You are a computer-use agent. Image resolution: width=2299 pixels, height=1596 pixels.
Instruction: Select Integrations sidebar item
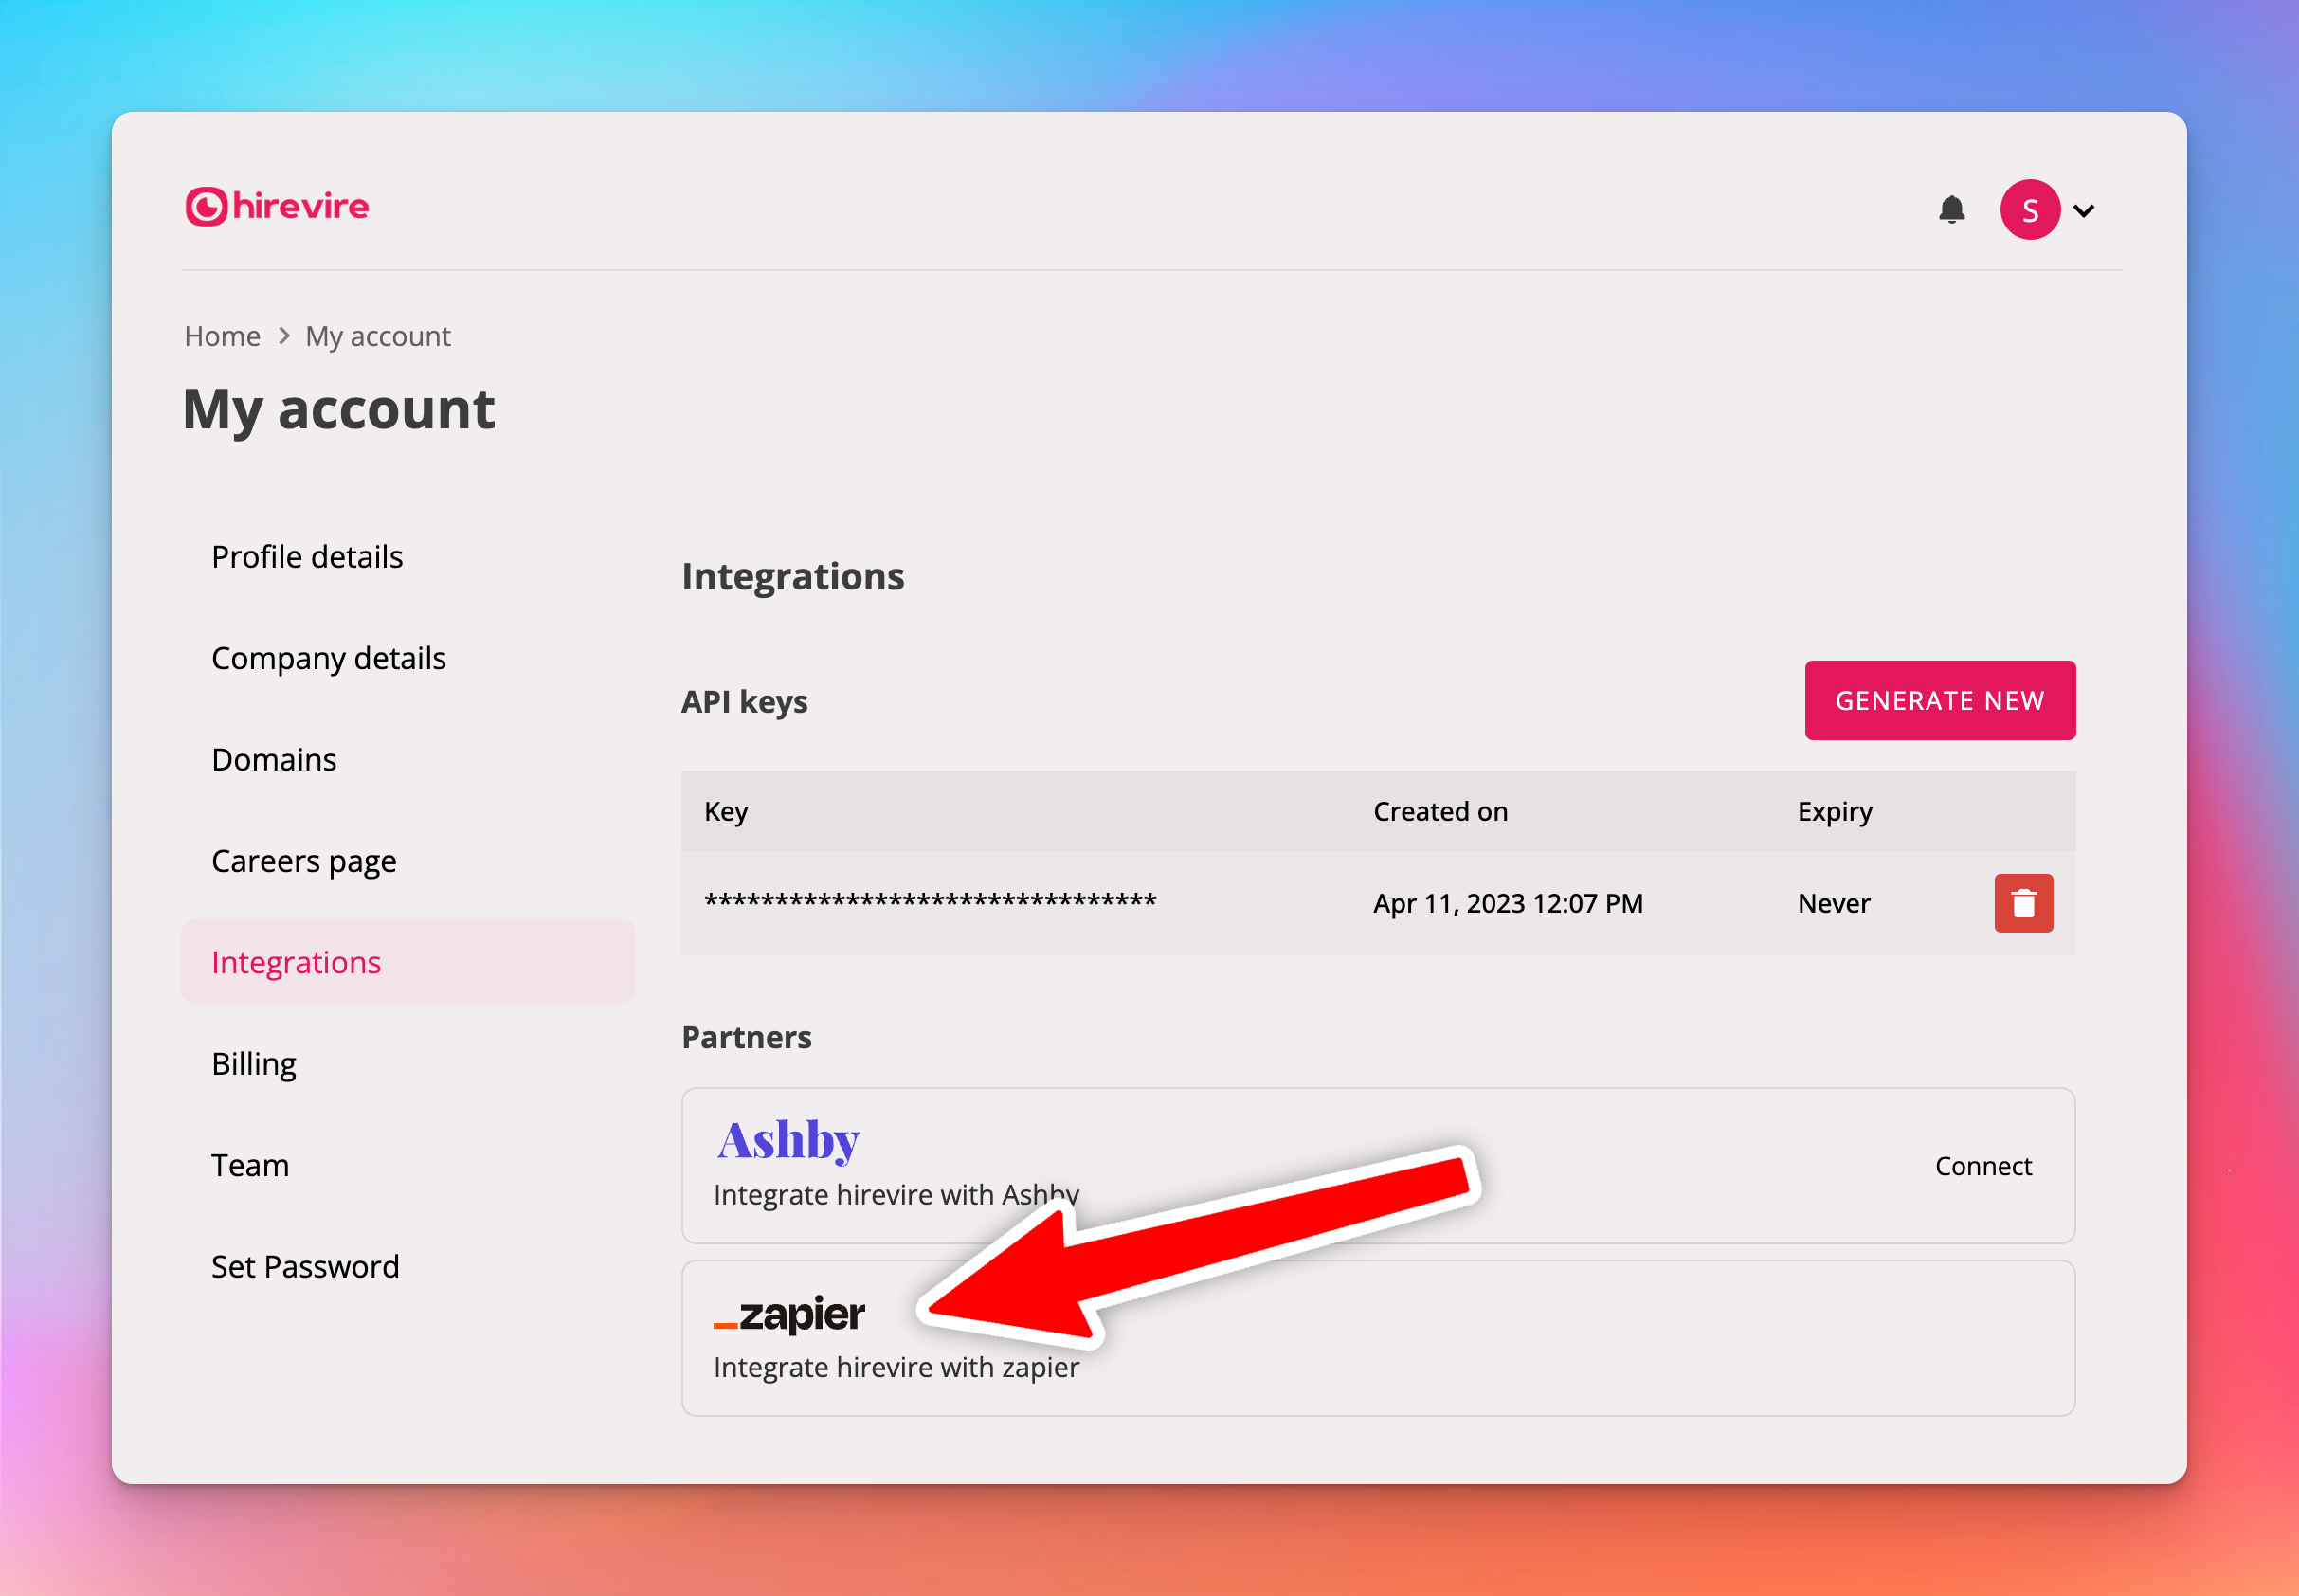point(296,962)
